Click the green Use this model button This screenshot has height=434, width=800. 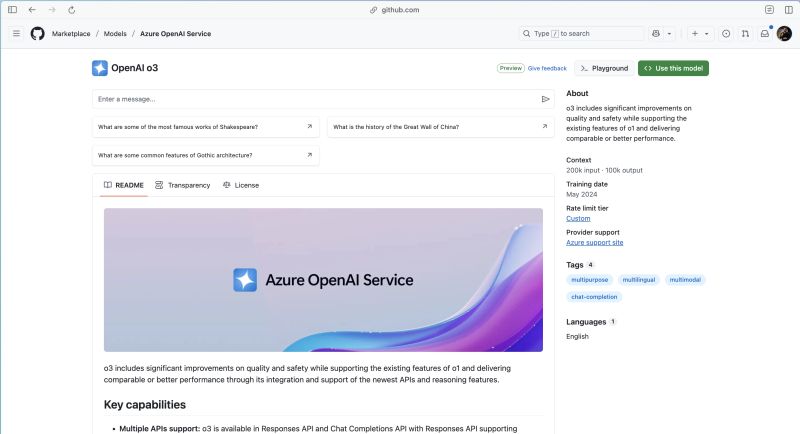point(673,68)
